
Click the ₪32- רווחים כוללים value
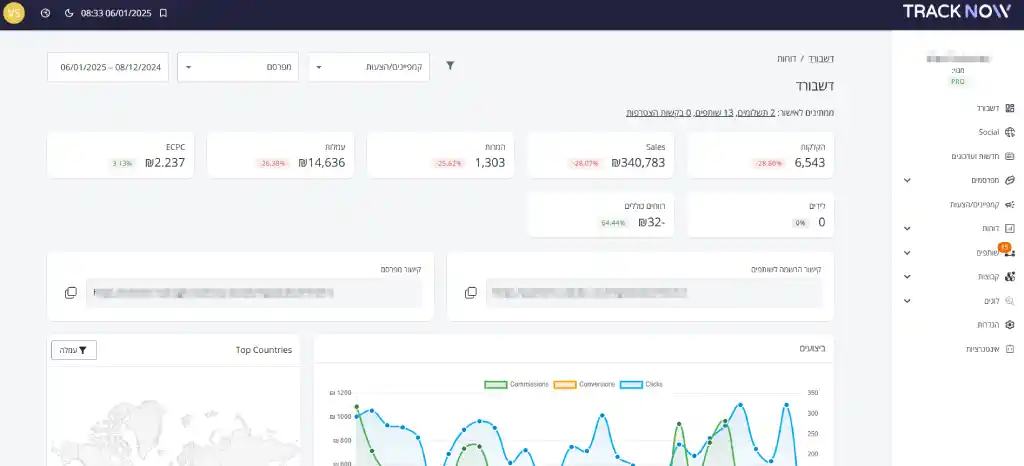pos(652,223)
